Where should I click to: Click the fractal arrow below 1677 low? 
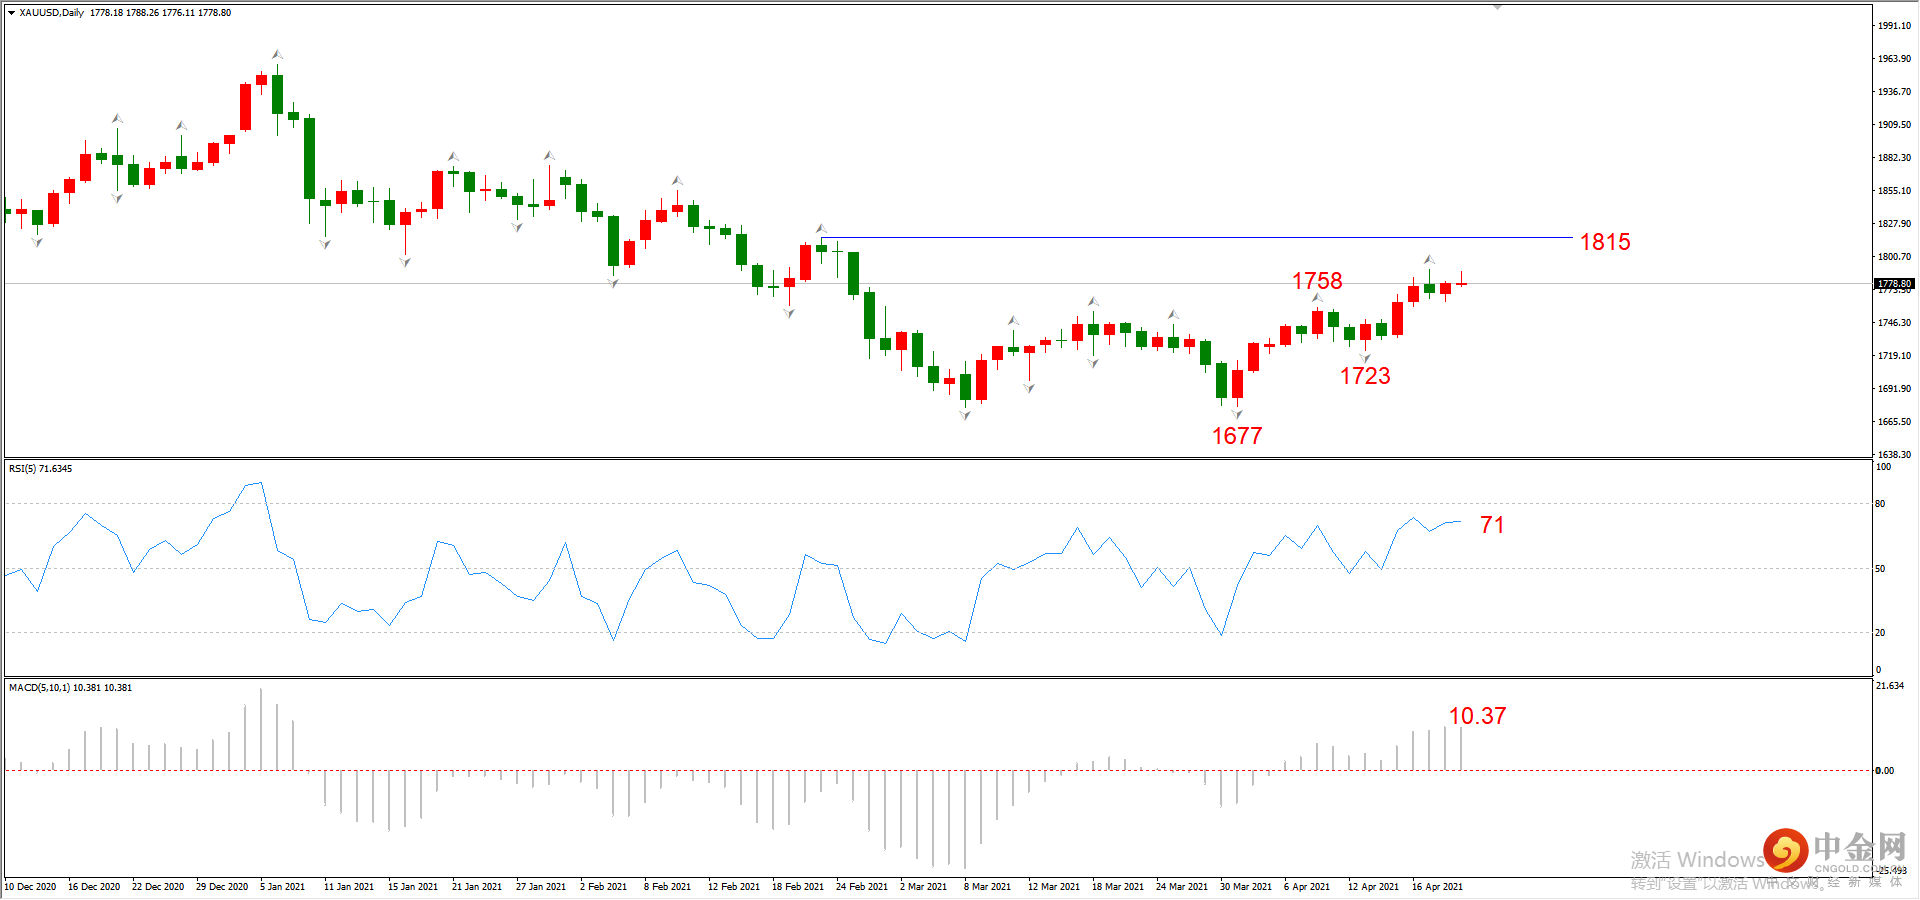pos(1237,414)
